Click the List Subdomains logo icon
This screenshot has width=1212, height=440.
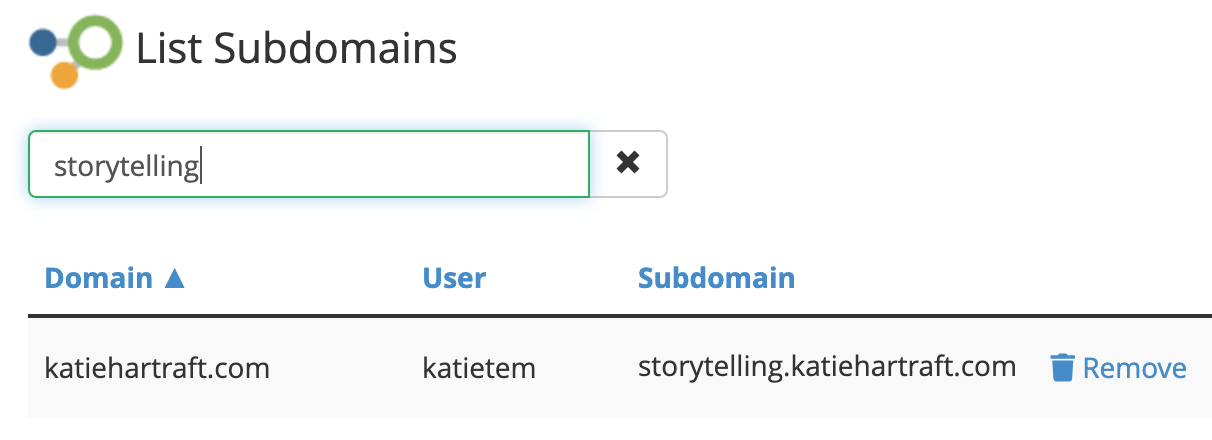[x=75, y=50]
